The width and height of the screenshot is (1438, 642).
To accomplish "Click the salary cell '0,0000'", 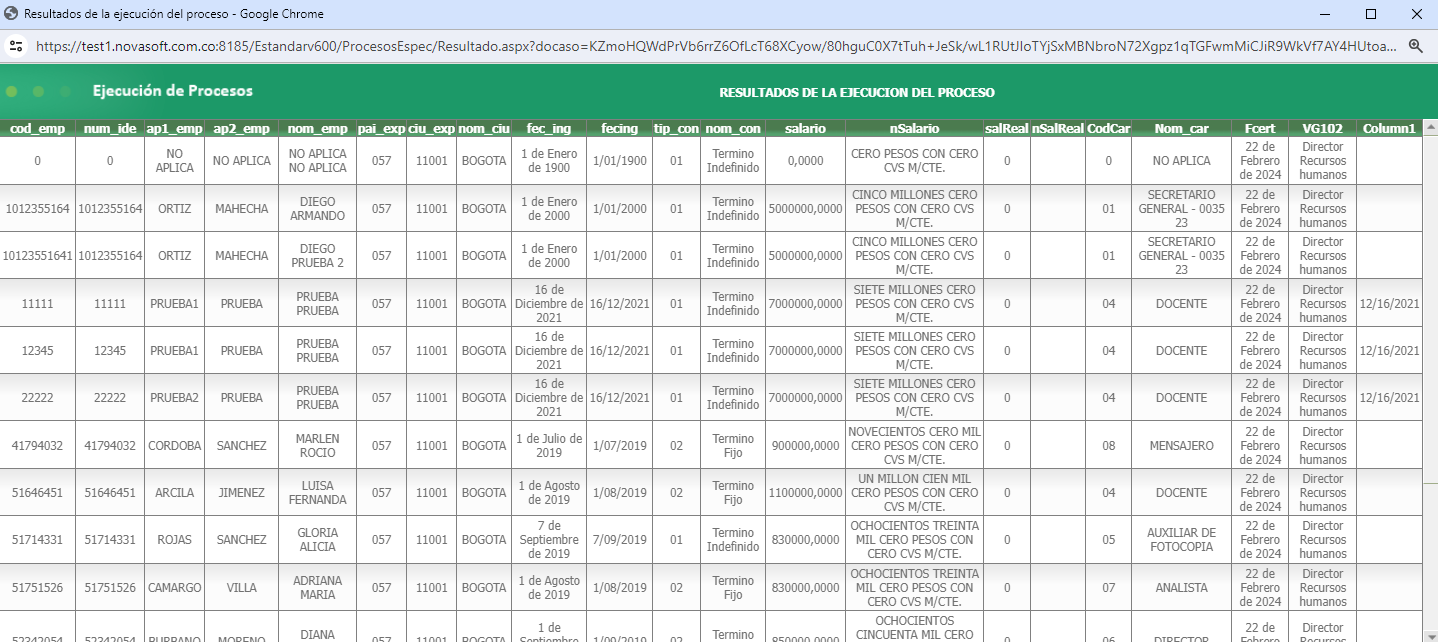I will (x=806, y=161).
